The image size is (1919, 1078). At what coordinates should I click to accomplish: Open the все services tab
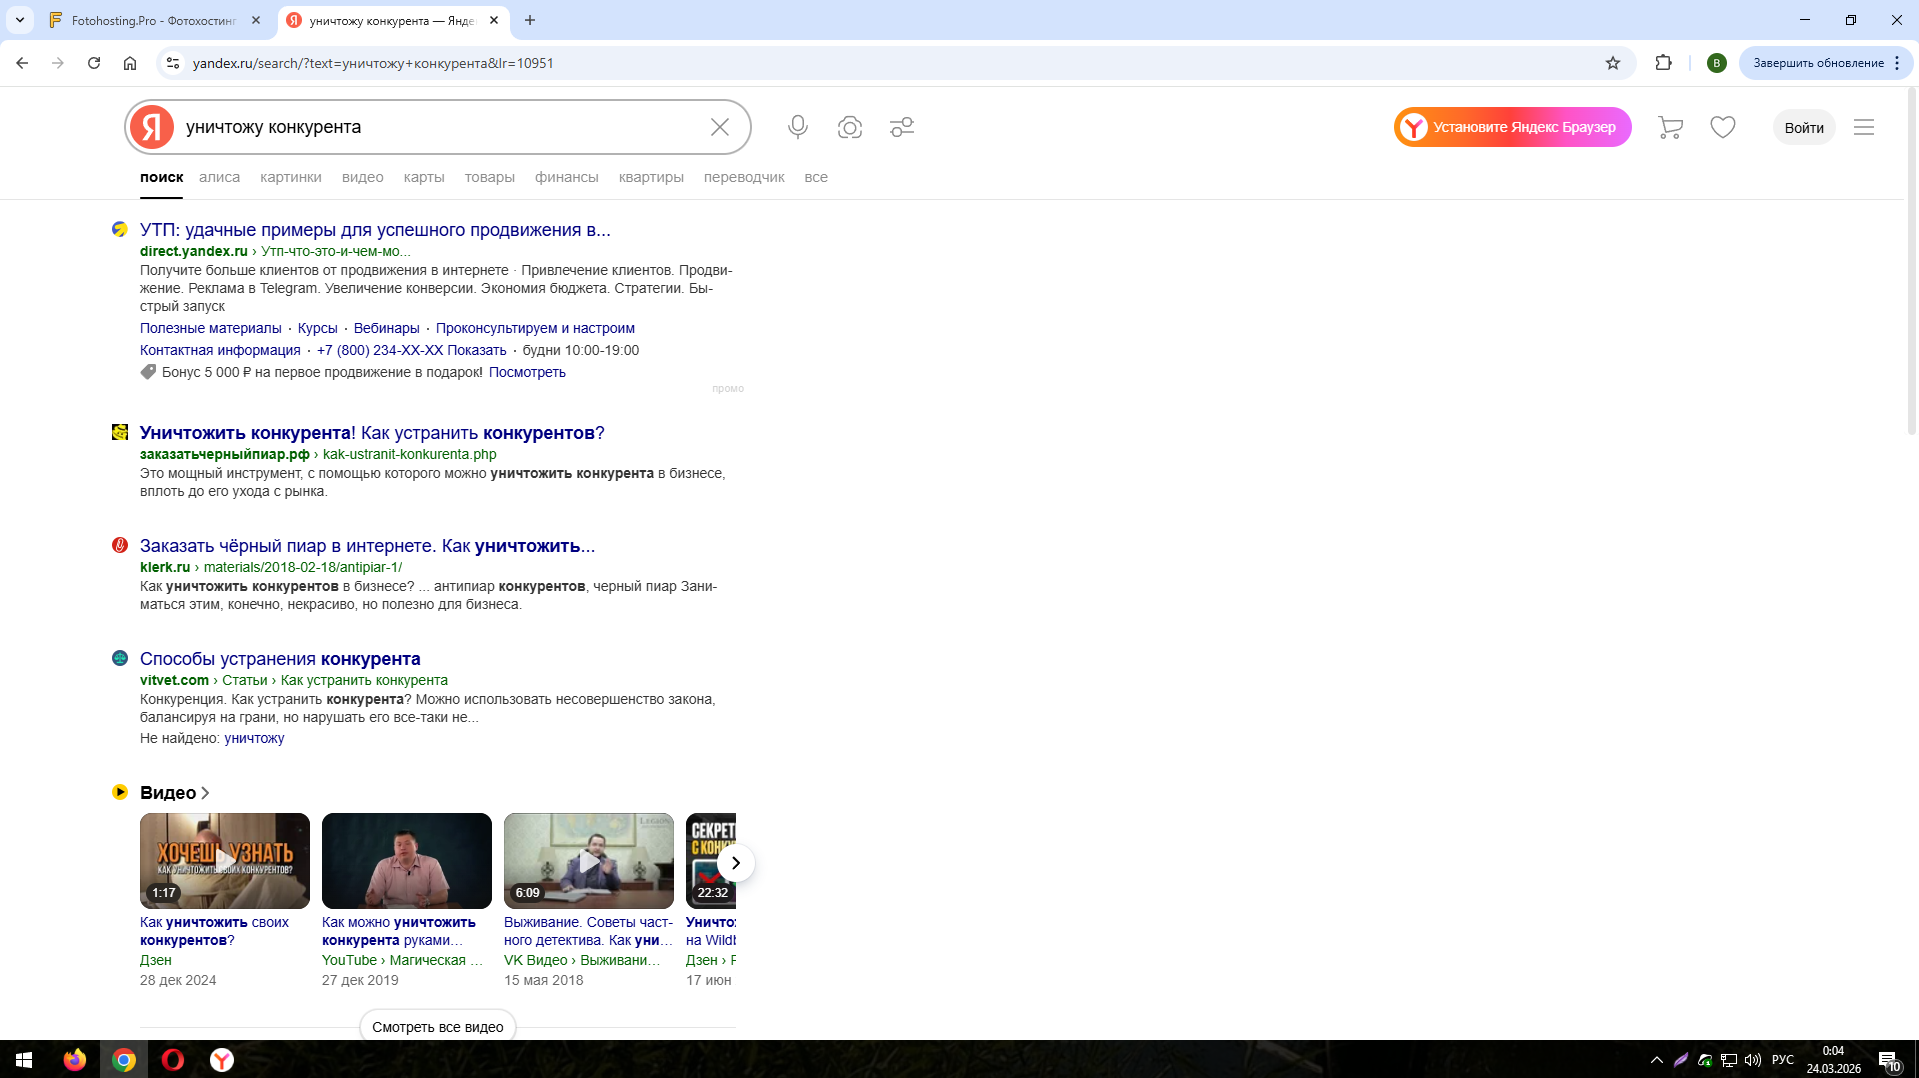tap(816, 177)
